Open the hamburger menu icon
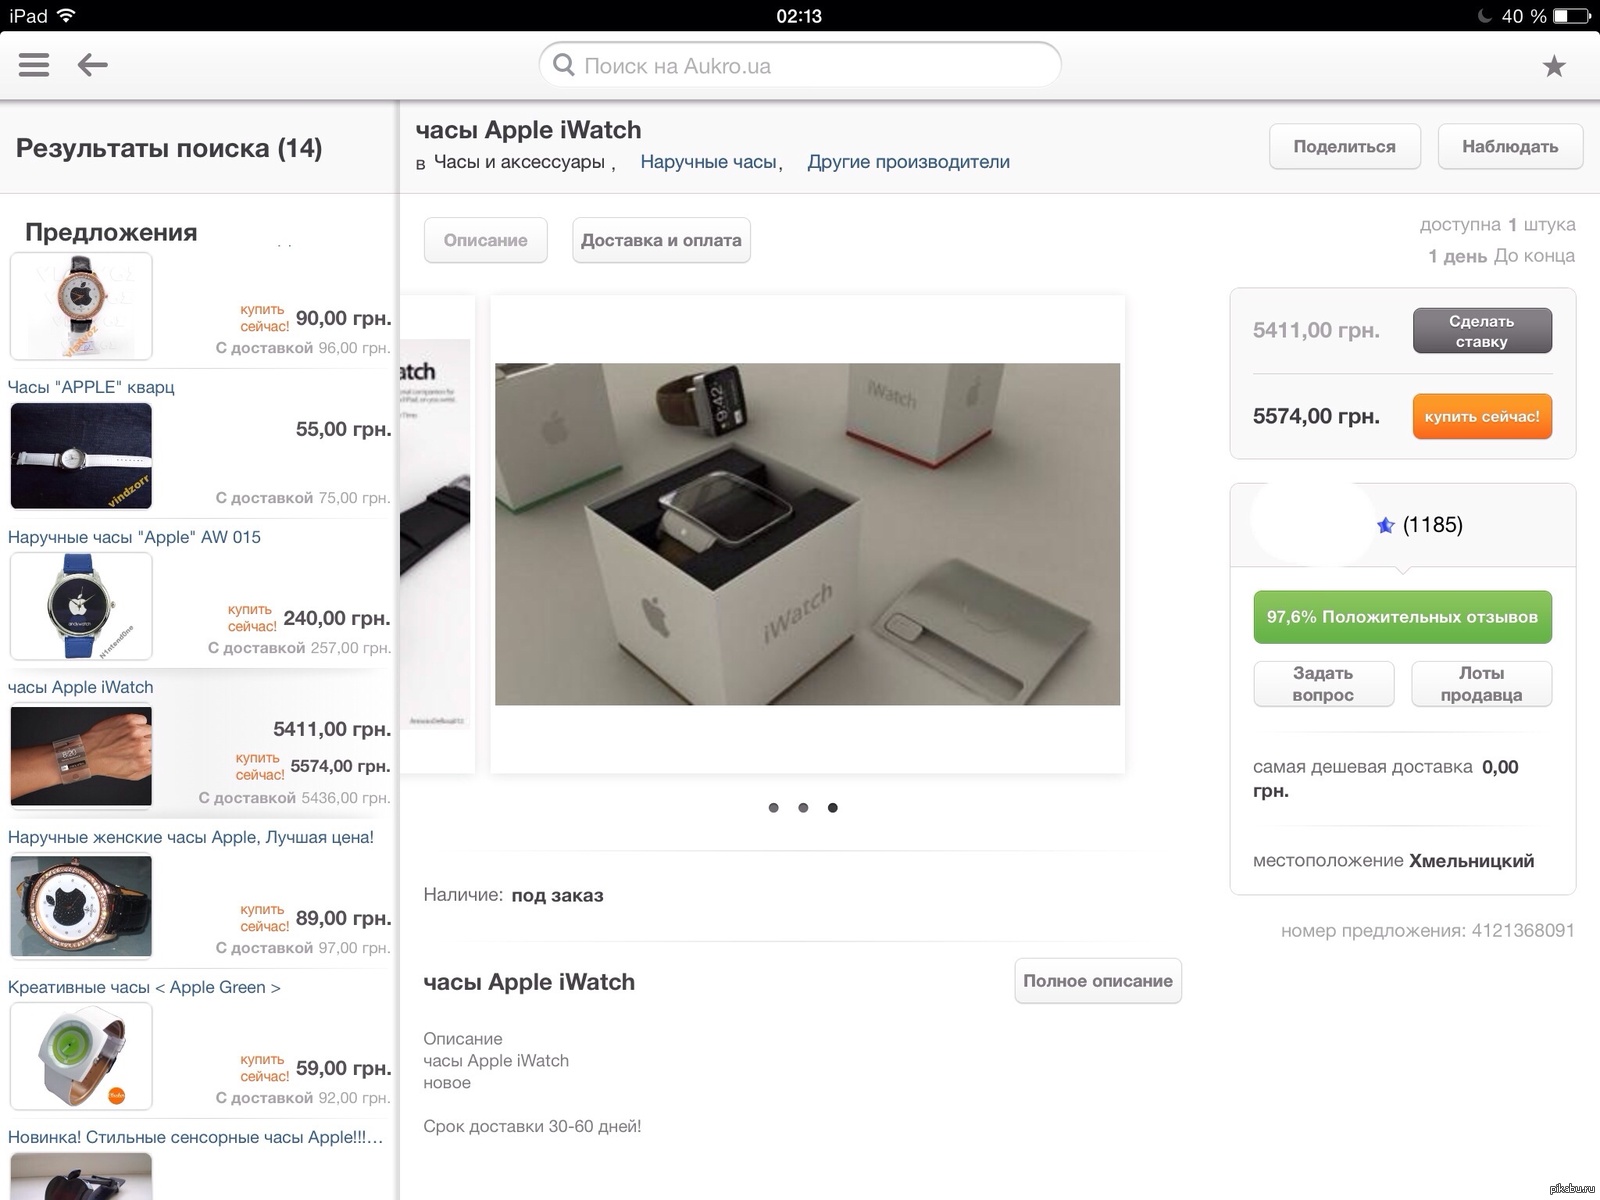This screenshot has width=1600, height=1200. click(x=34, y=65)
